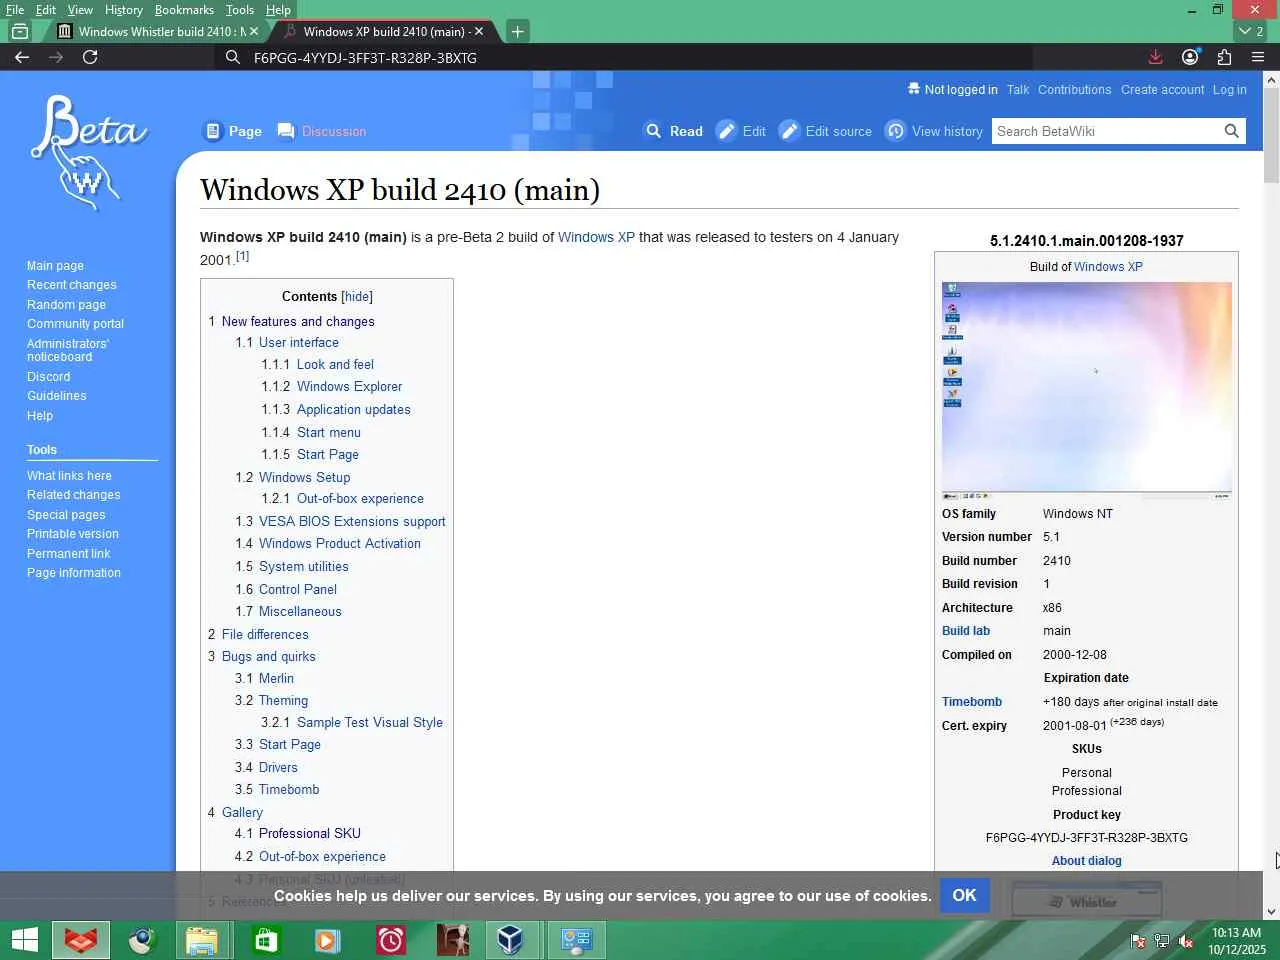This screenshot has width=1280, height=960.
Task: Open the Help menu in menu bar
Action: tap(278, 10)
